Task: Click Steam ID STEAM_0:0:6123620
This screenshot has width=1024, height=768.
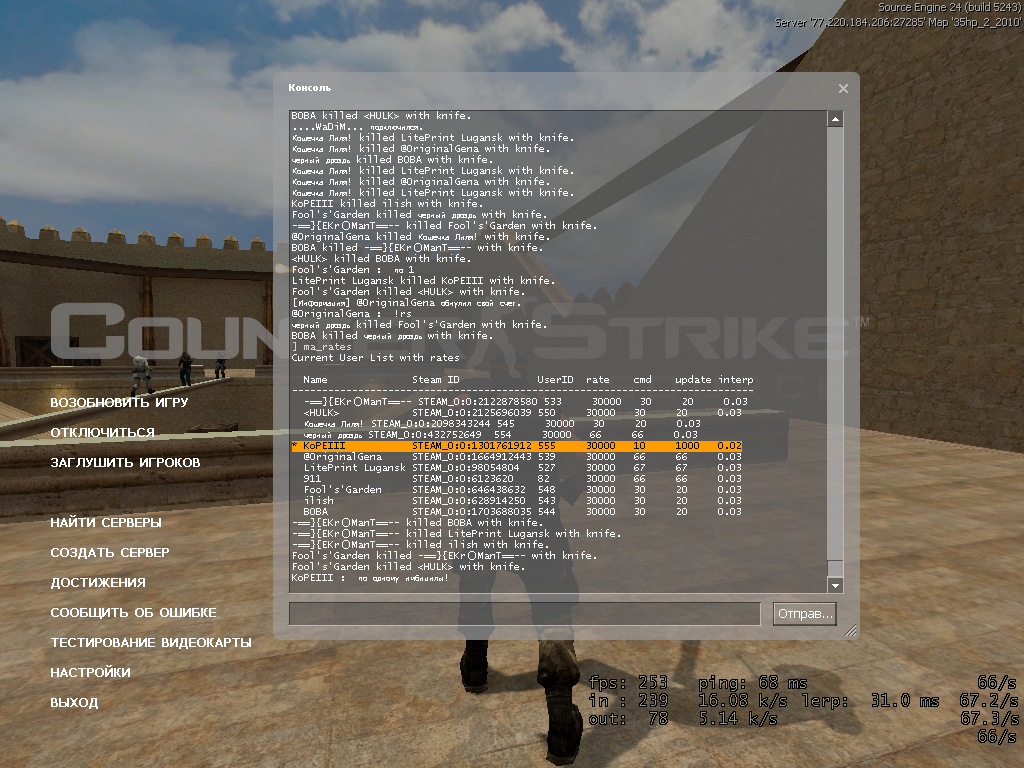Action: [462, 479]
